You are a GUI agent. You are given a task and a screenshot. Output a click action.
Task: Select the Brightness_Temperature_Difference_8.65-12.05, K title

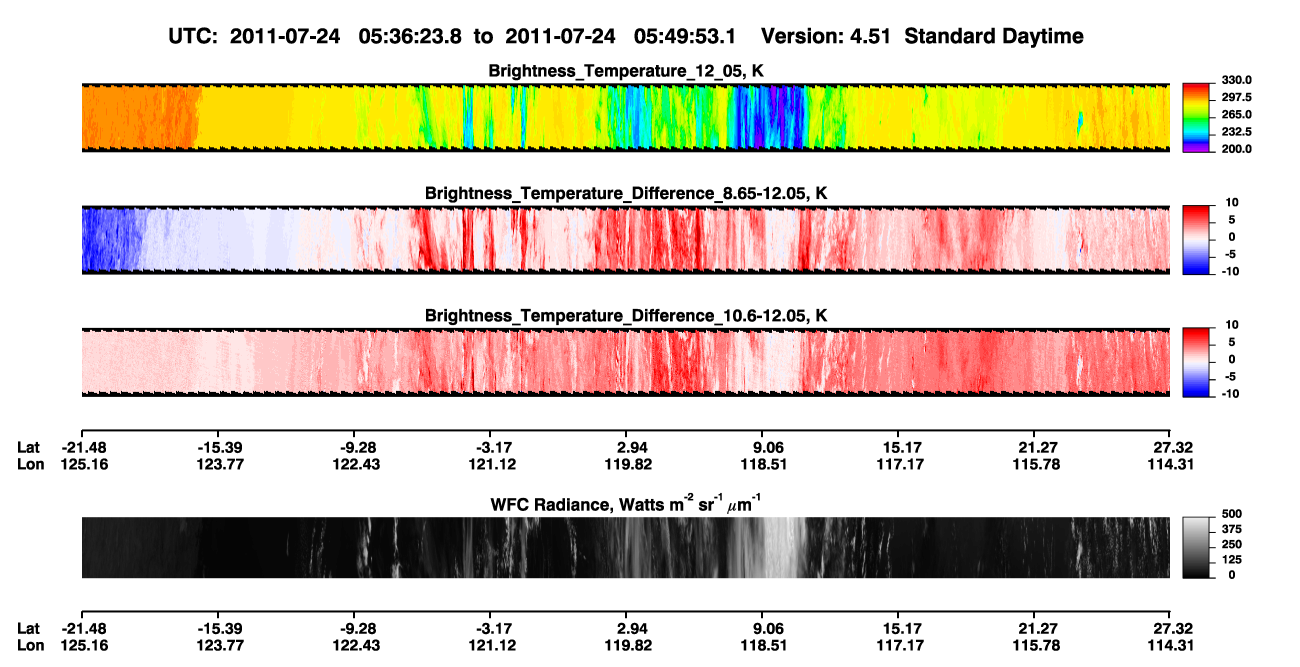coord(627,193)
